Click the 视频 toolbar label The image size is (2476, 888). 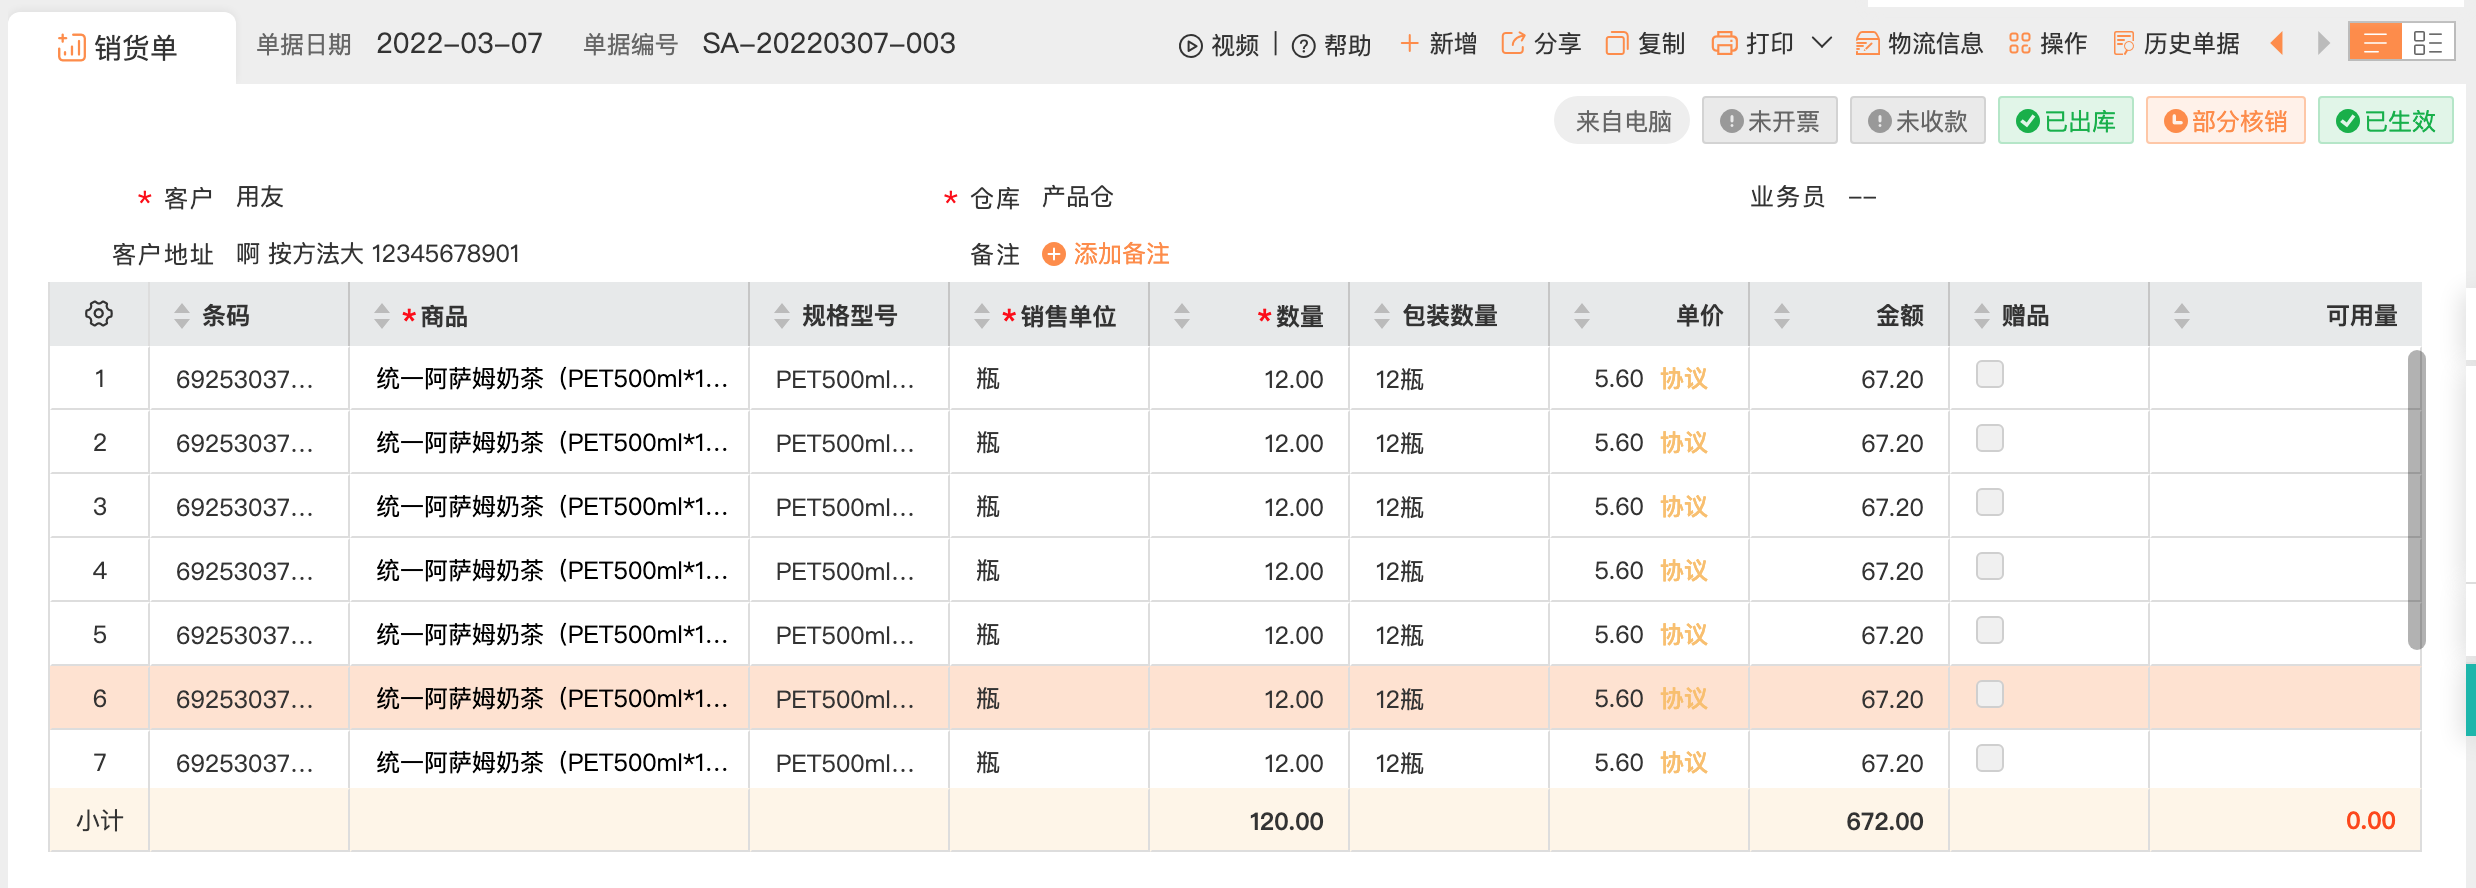[1235, 45]
